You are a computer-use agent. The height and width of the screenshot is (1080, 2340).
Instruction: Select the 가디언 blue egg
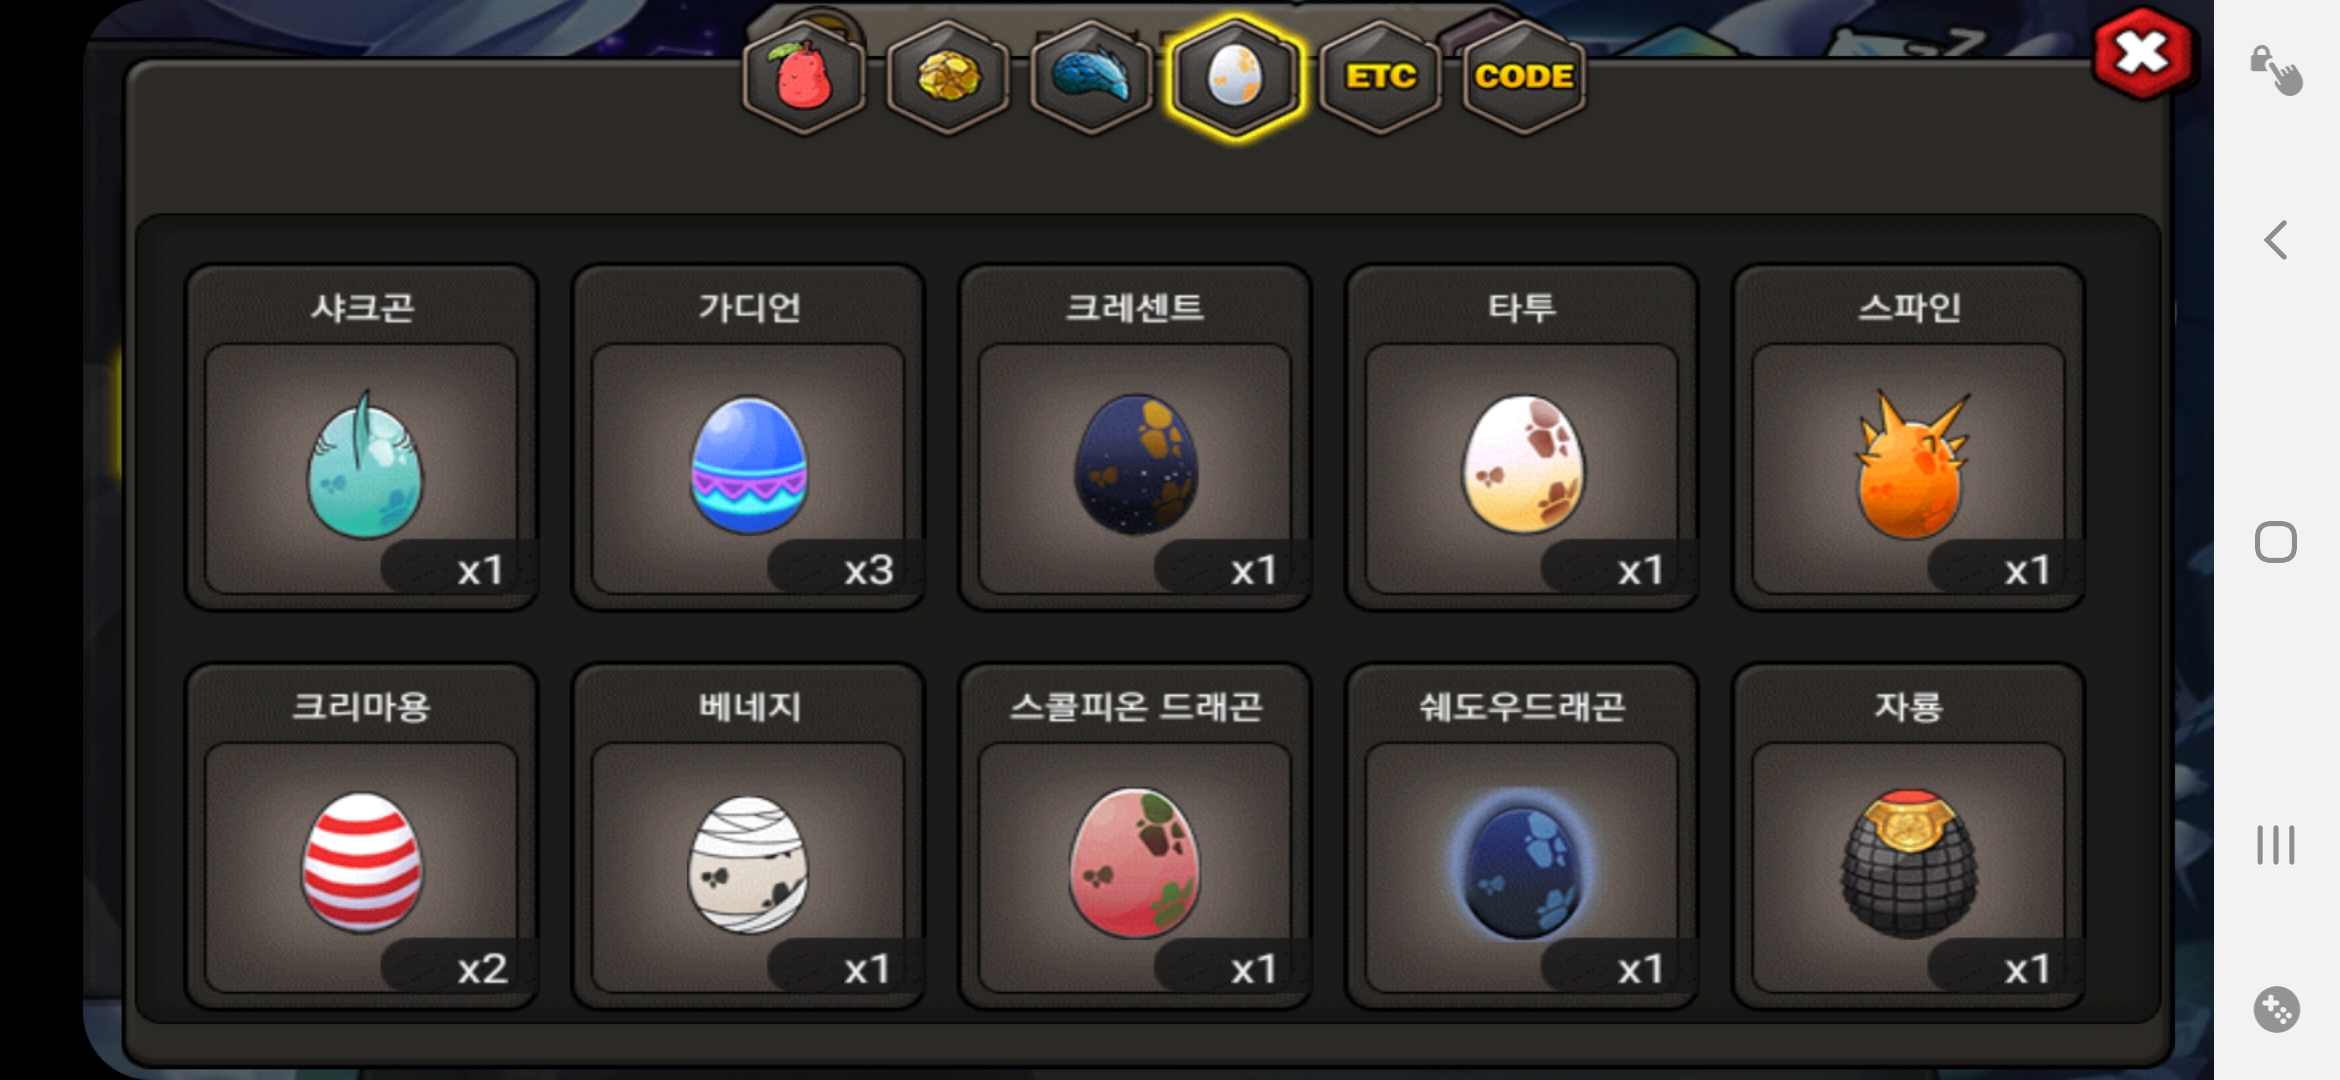748,438
